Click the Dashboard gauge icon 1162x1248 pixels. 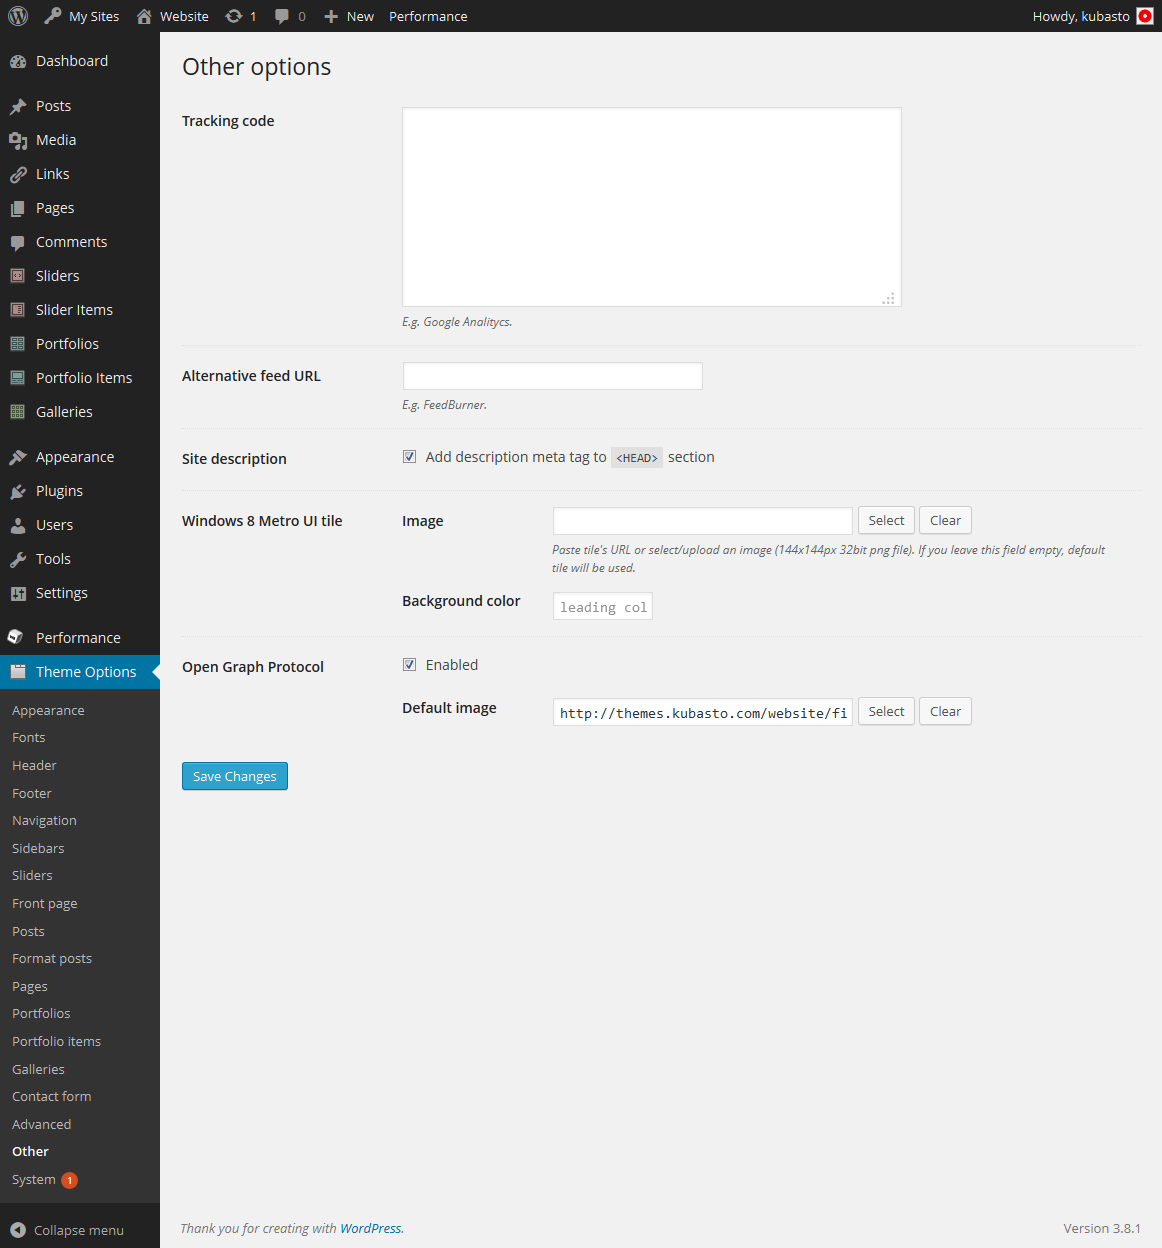(x=18, y=61)
